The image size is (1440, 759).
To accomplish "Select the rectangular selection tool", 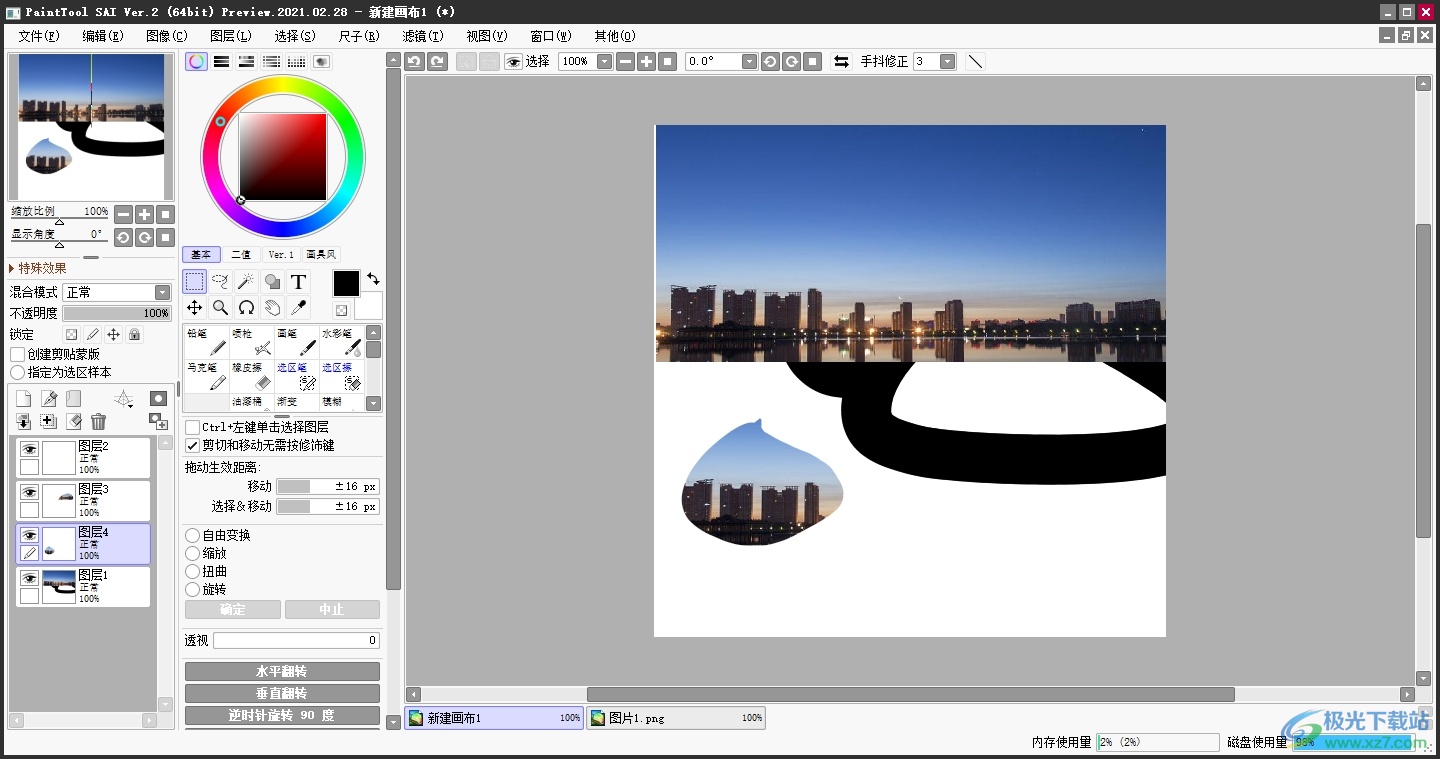I will pyautogui.click(x=195, y=282).
